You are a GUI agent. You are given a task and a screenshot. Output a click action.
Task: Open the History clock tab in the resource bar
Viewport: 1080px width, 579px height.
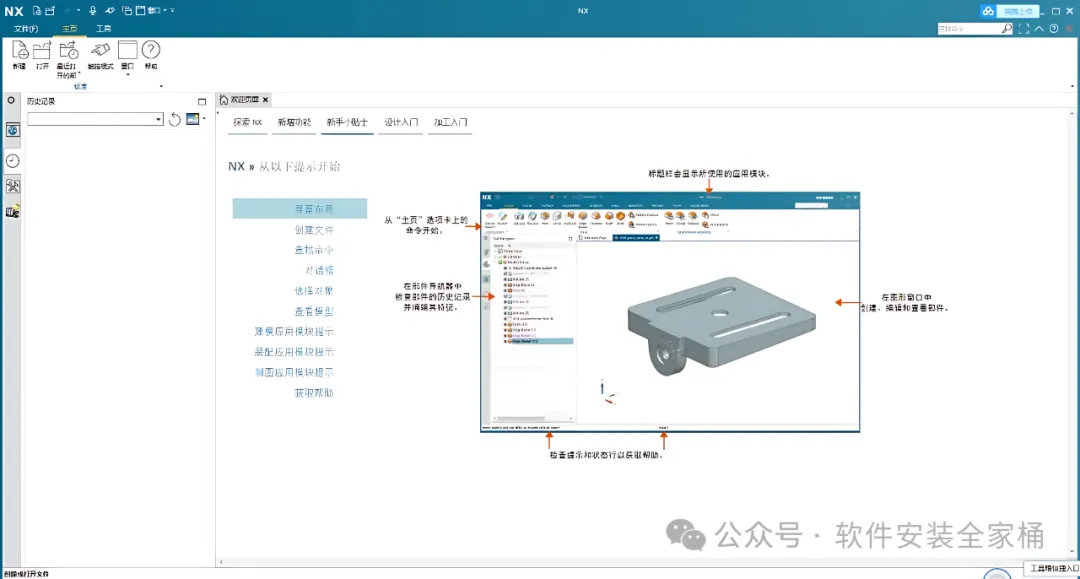(x=12, y=160)
